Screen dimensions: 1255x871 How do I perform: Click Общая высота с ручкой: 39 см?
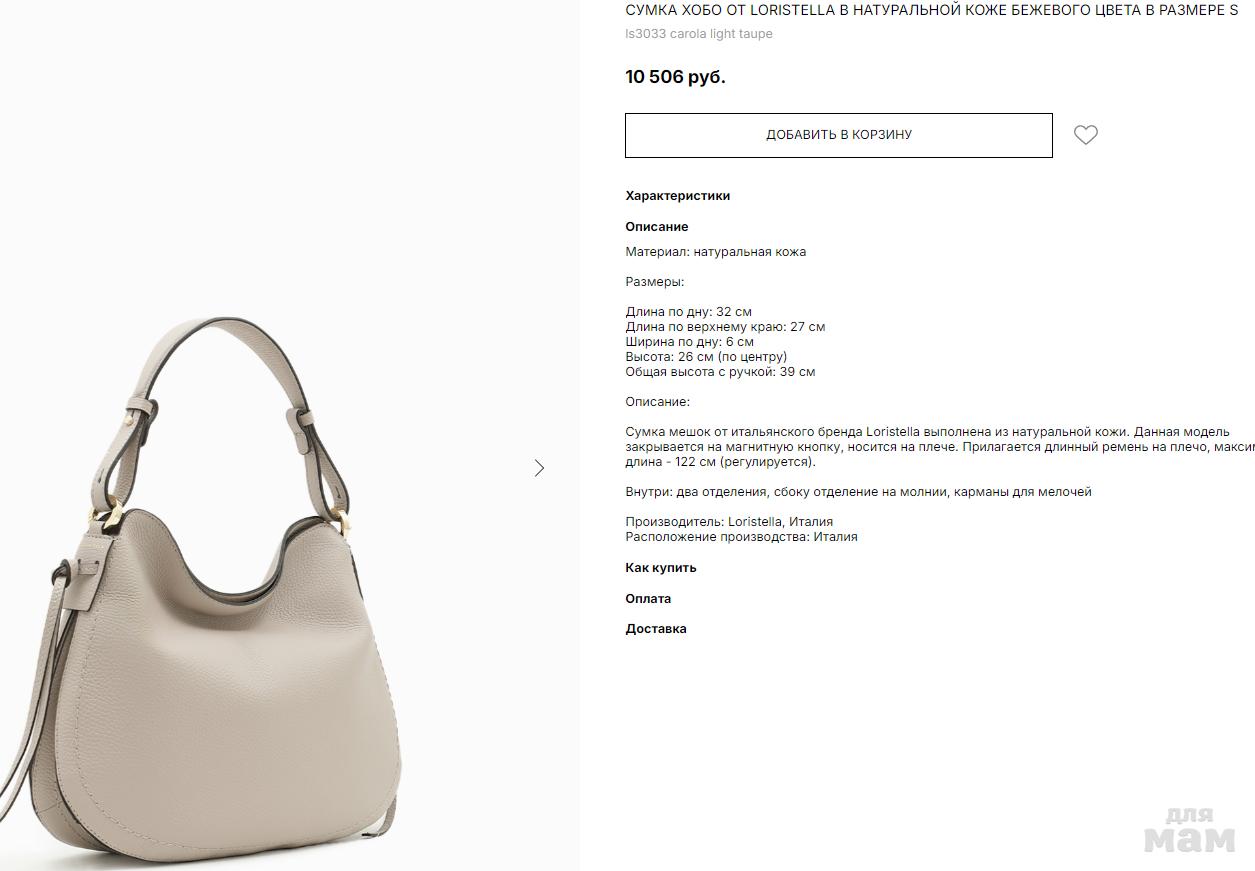pyautogui.click(x=720, y=372)
